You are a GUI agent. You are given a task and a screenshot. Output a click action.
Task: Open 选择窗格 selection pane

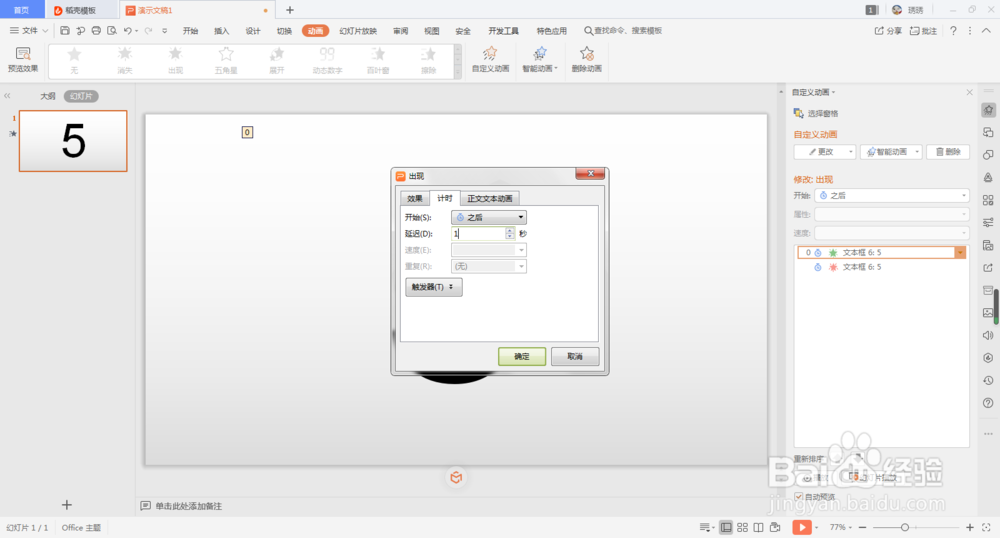(816, 113)
